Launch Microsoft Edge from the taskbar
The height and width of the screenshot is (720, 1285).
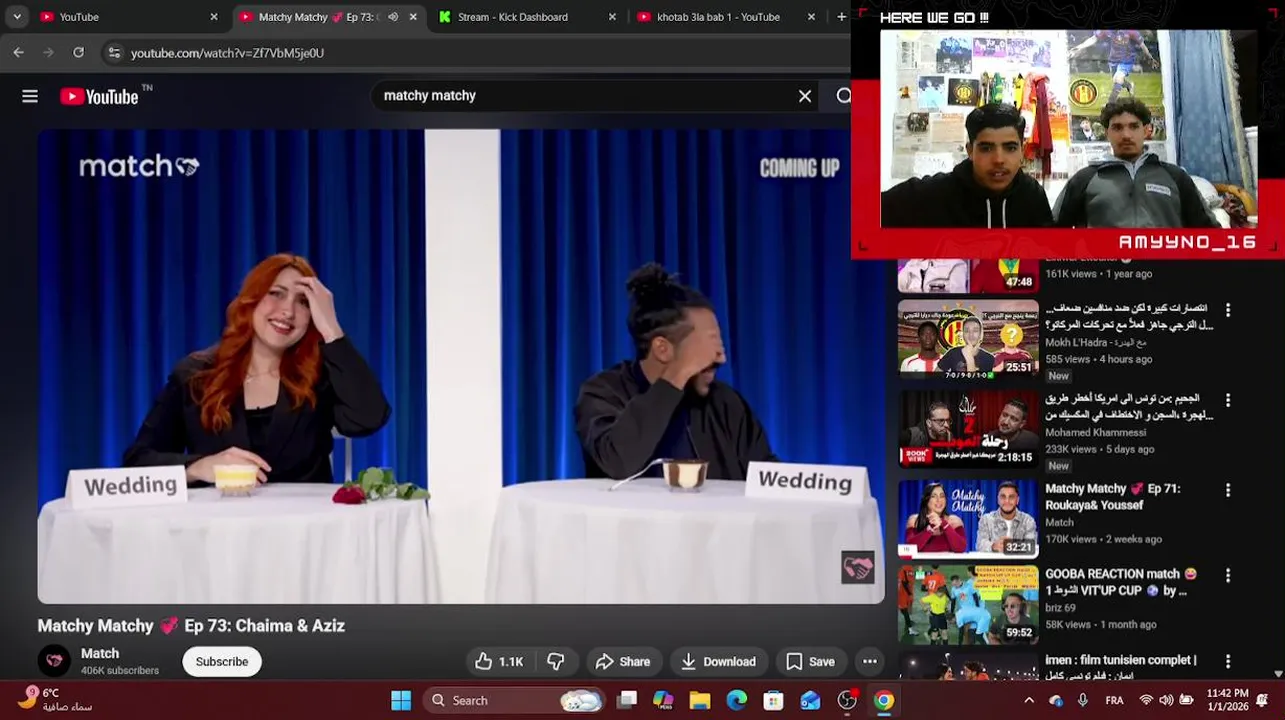[737, 701]
